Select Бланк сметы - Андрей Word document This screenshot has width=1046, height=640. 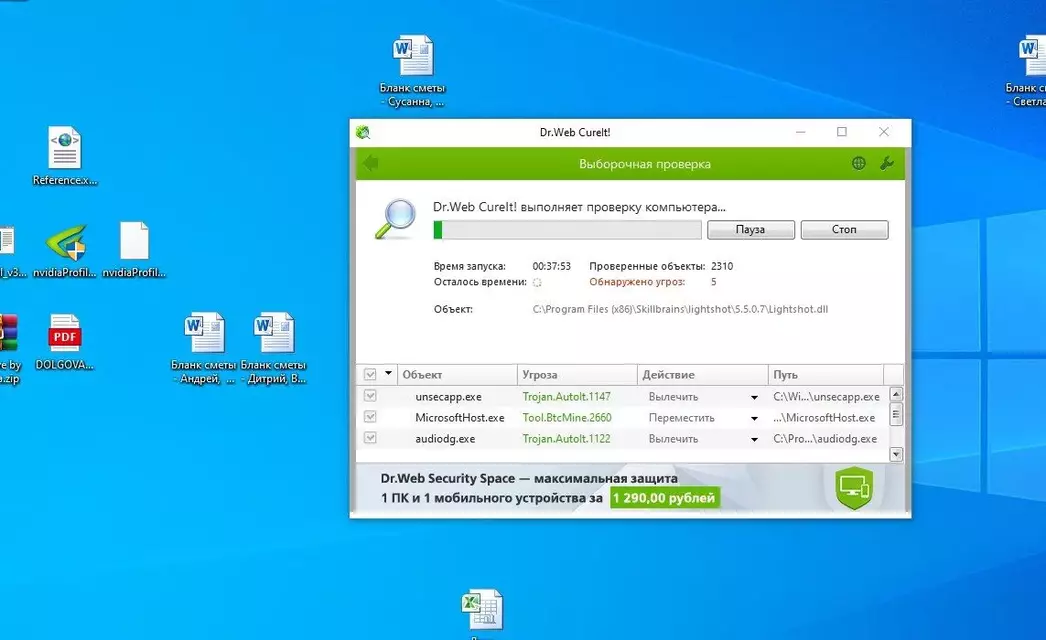pos(203,348)
